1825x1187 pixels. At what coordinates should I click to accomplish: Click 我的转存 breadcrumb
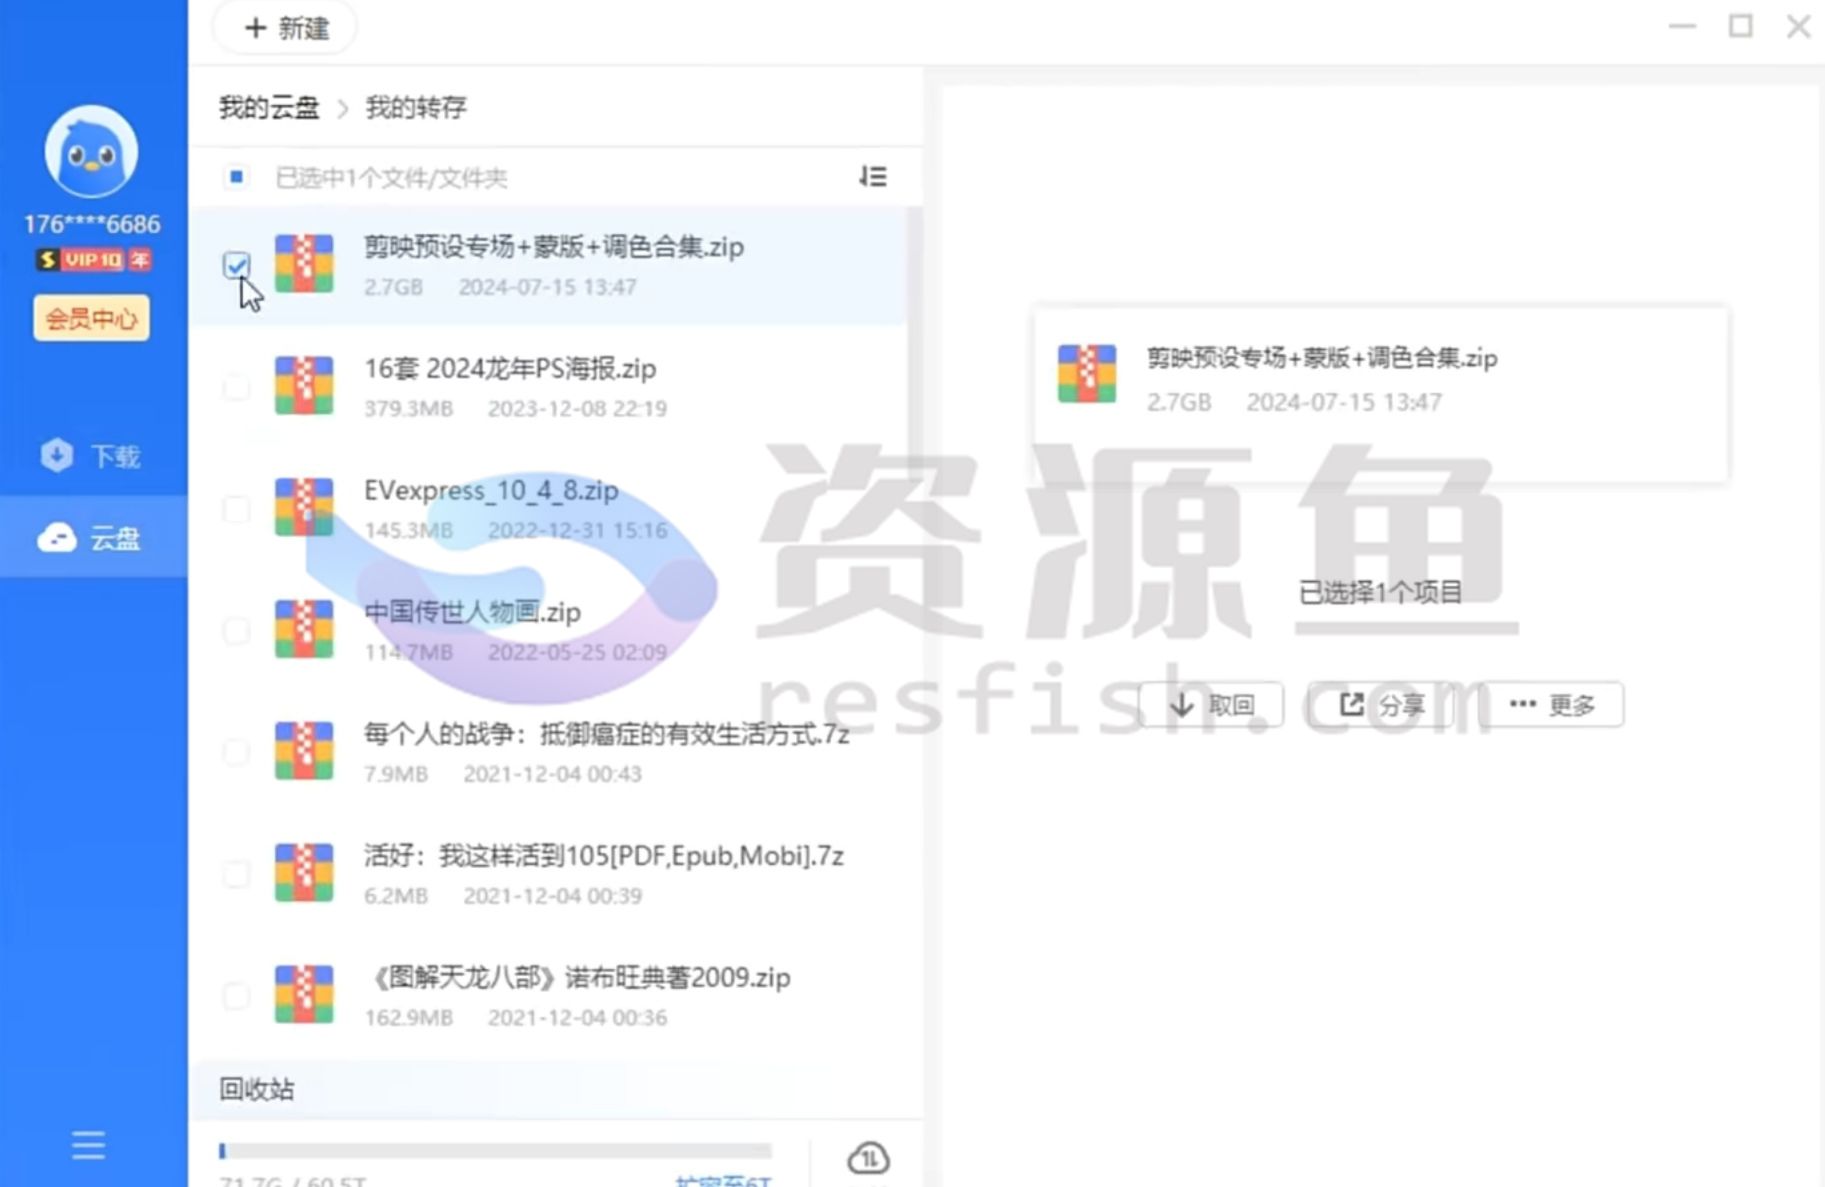[x=415, y=107]
